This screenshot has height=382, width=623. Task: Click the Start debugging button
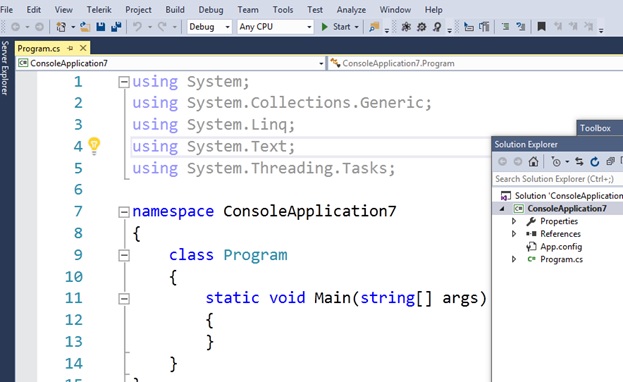[341, 27]
